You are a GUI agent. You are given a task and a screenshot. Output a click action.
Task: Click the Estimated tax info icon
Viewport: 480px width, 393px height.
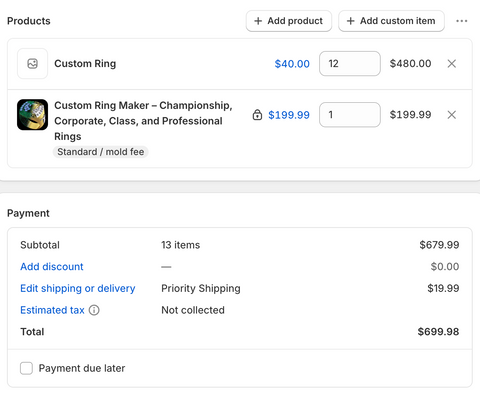(x=94, y=310)
